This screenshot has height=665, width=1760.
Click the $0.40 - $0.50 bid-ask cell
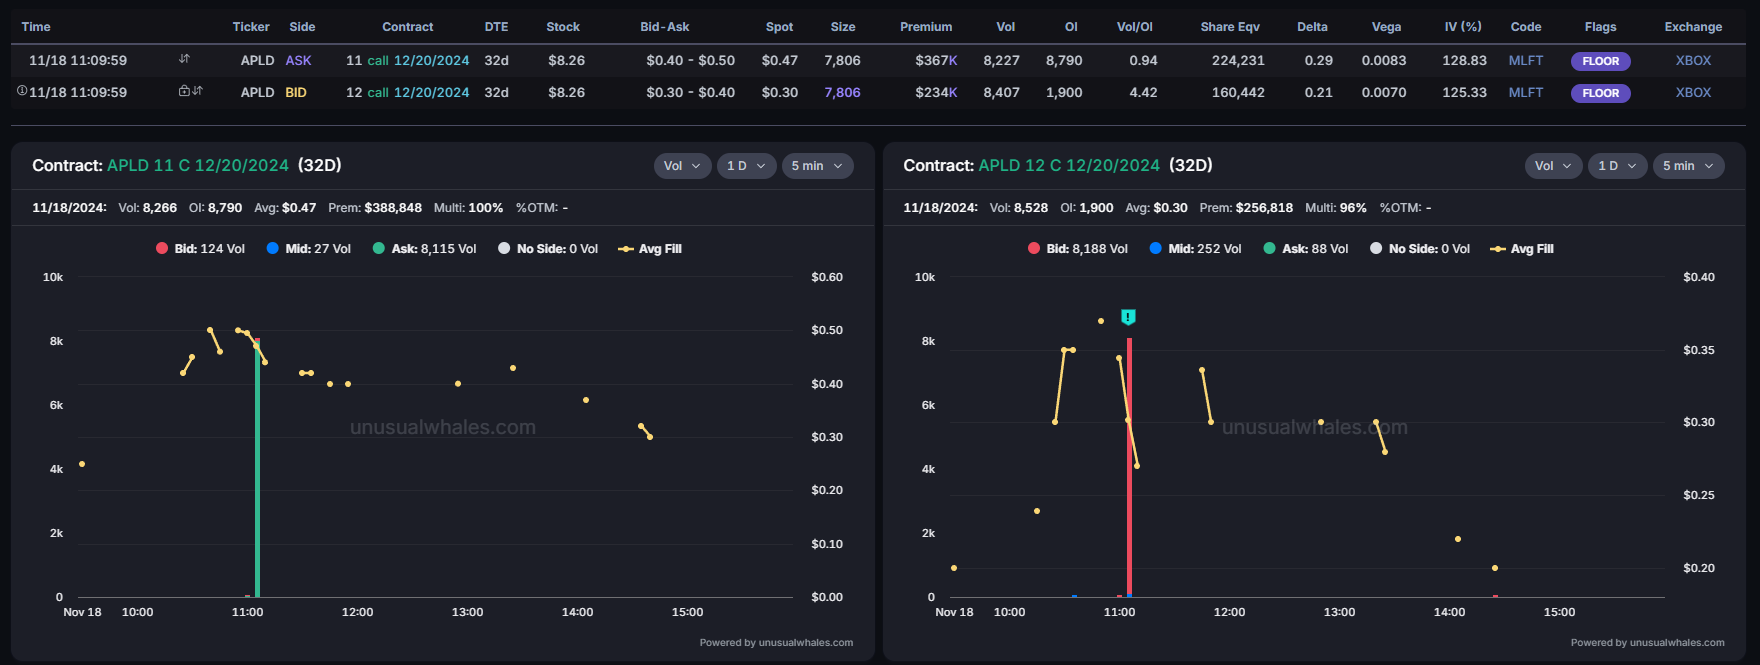(690, 60)
